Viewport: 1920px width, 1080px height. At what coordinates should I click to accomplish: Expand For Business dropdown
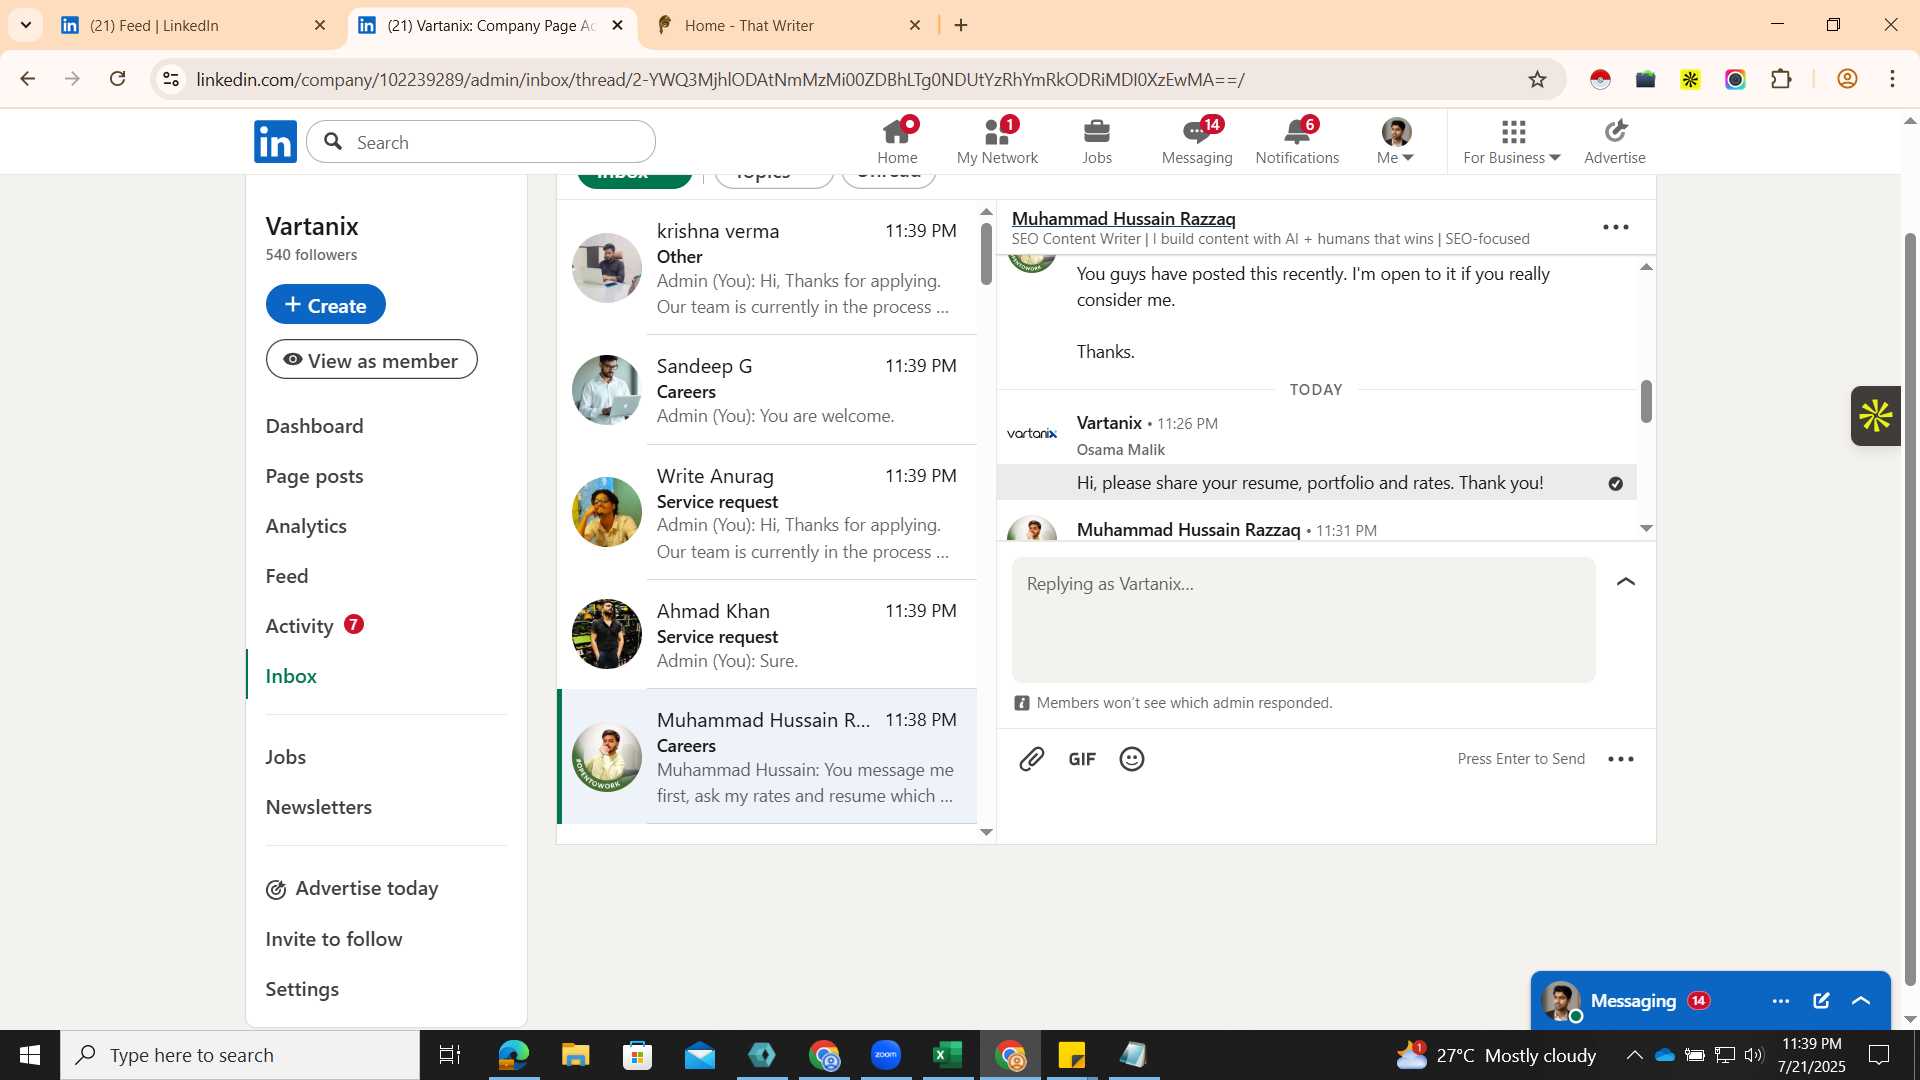pyautogui.click(x=1512, y=141)
